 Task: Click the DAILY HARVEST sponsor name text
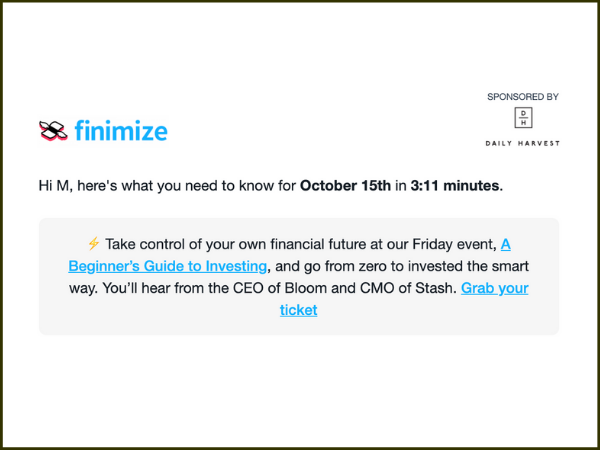(x=523, y=143)
